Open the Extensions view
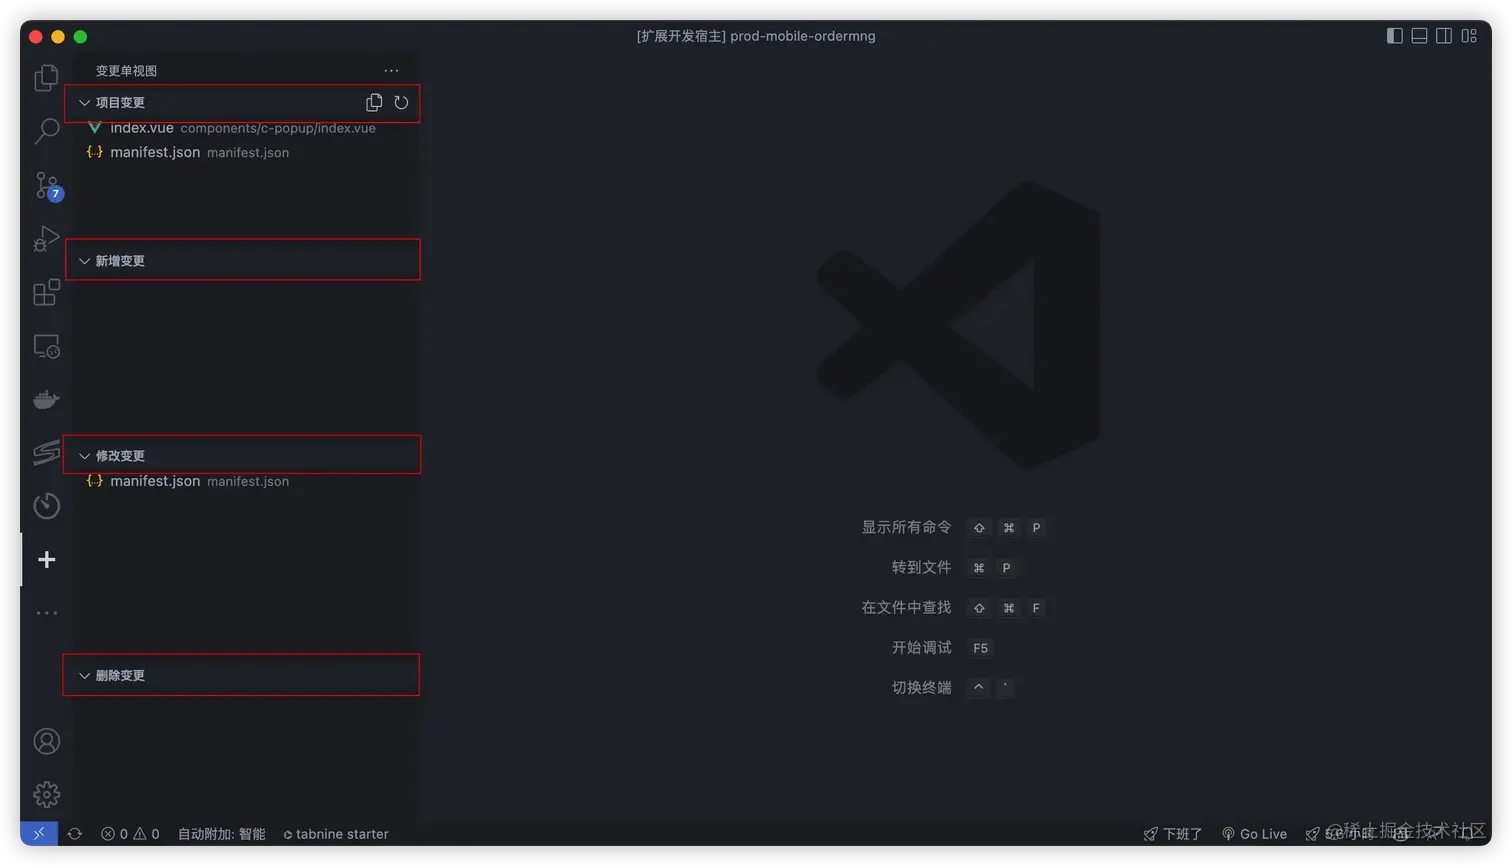1512x866 pixels. pyautogui.click(x=46, y=292)
